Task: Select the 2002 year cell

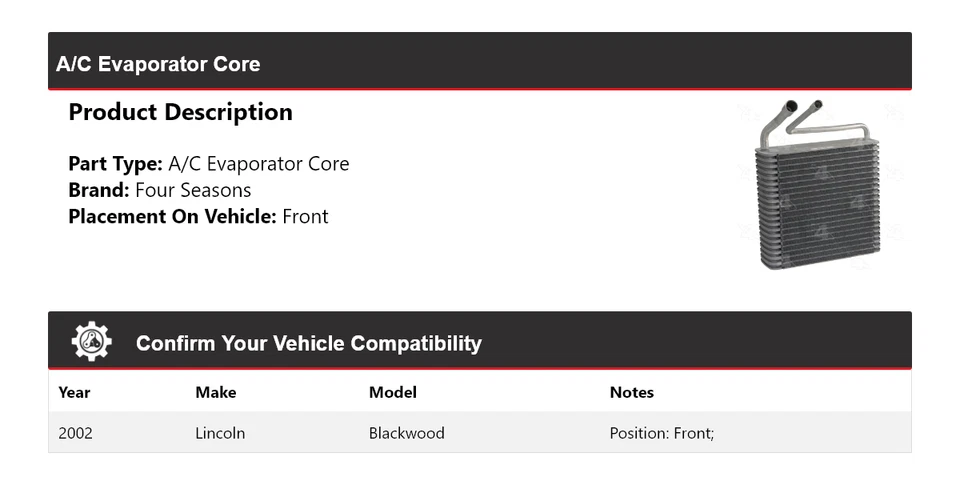Action: (76, 433)
